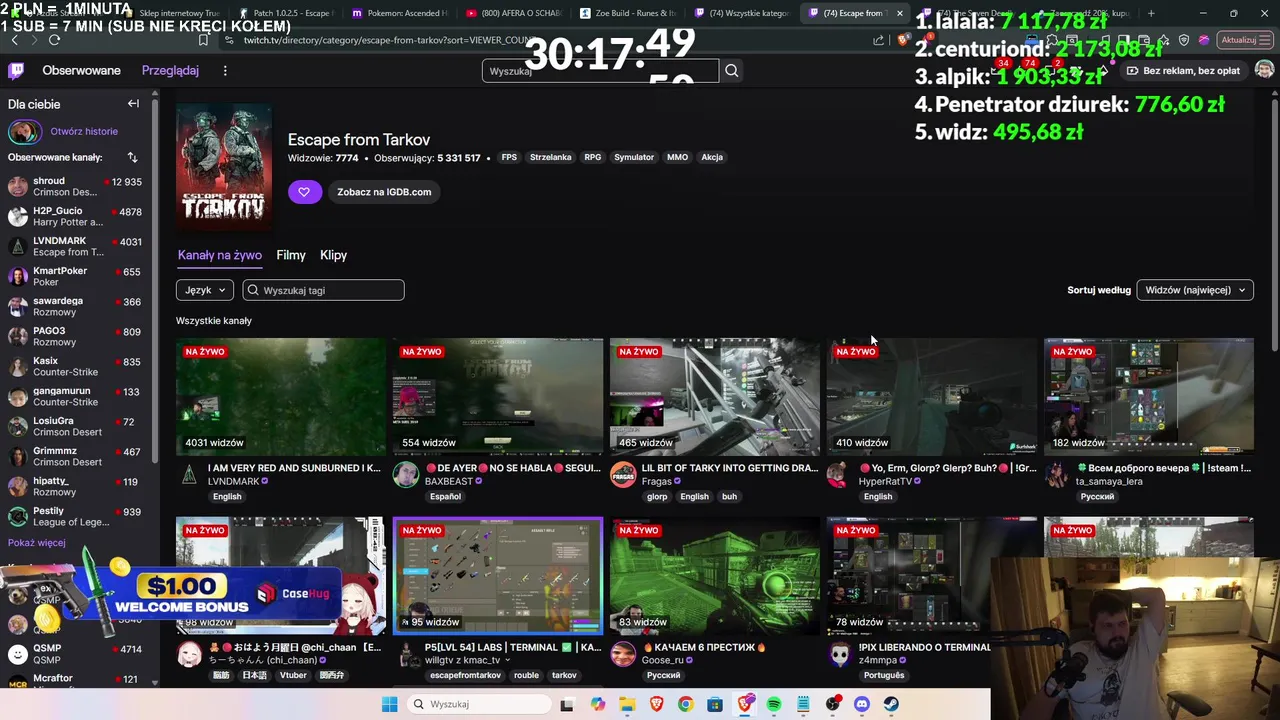The width and height of the screenshot is (1280, 720).
Task: Click the Zobacz na IGDB.com button
Action: coord(384,192)
